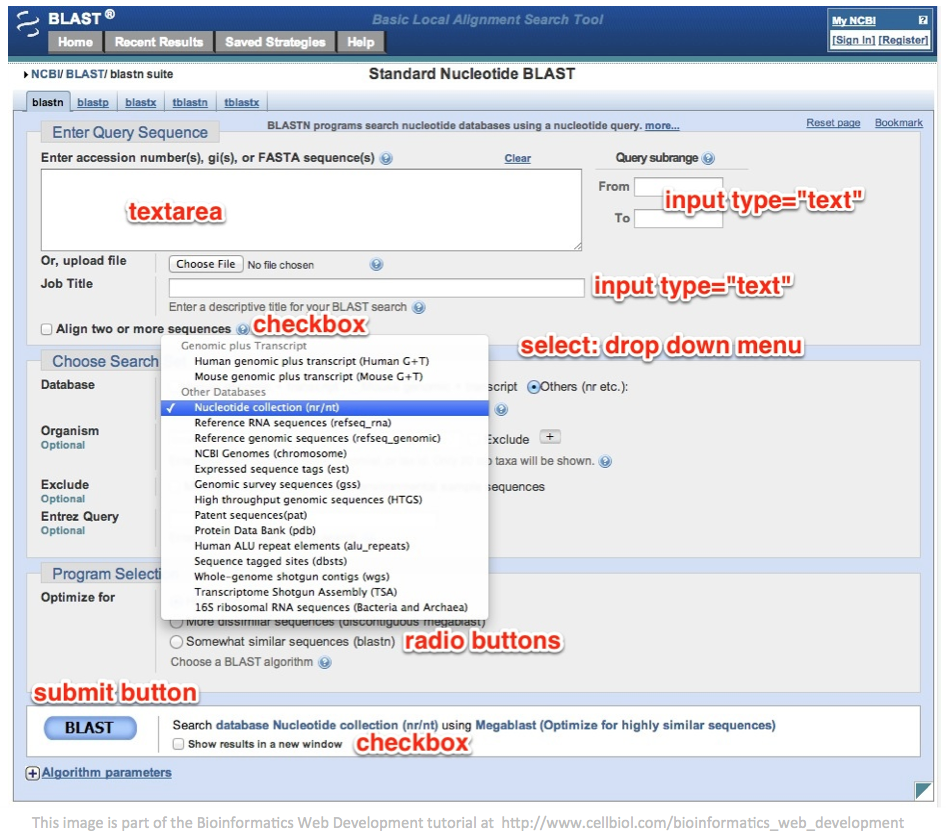The image size is (946, 838).
Task: Pick Sequence tagged sites (dbsts)
Action: 325,562
